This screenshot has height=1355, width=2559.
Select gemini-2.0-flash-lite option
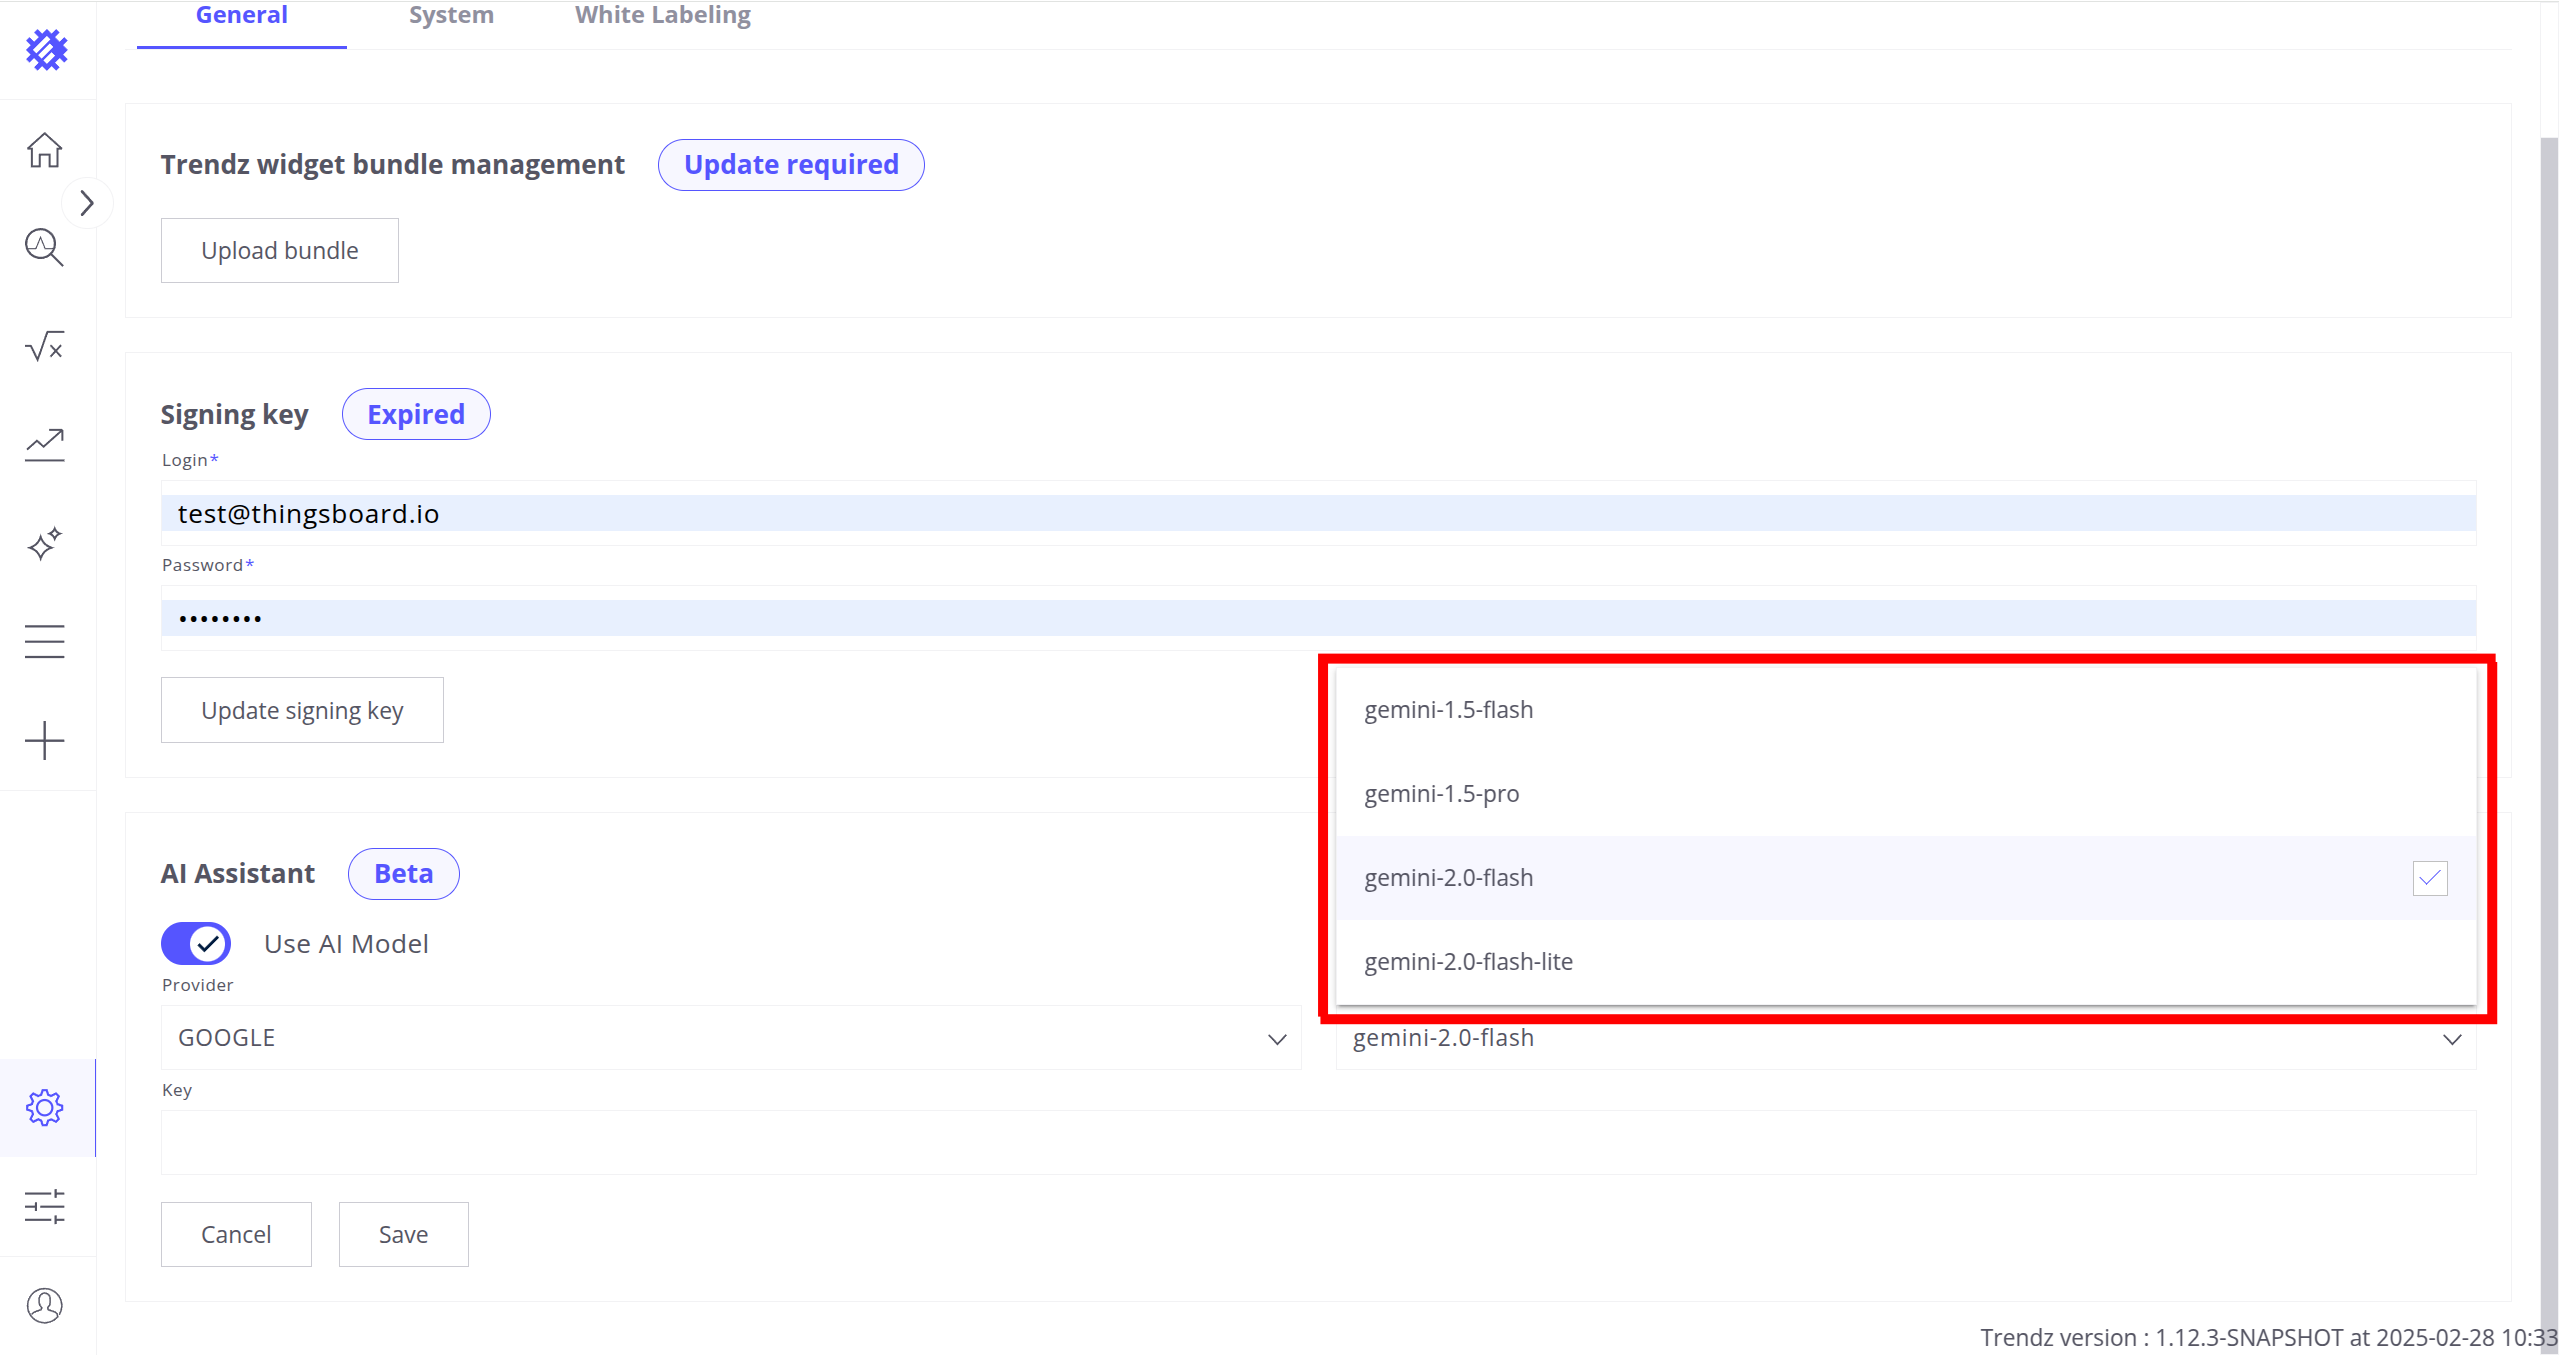pos(1906,962)
